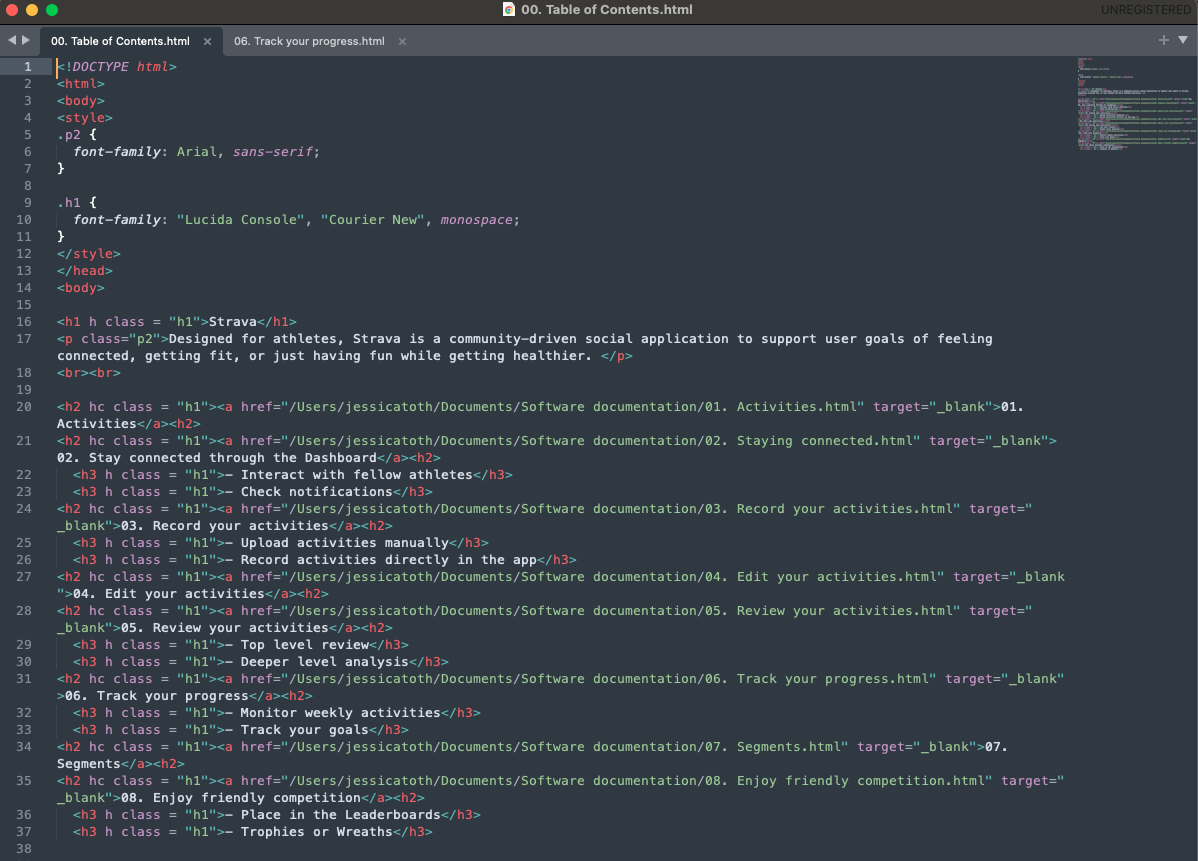Click 'Trophies or Wreaths' on line 37

pos(317,832)
